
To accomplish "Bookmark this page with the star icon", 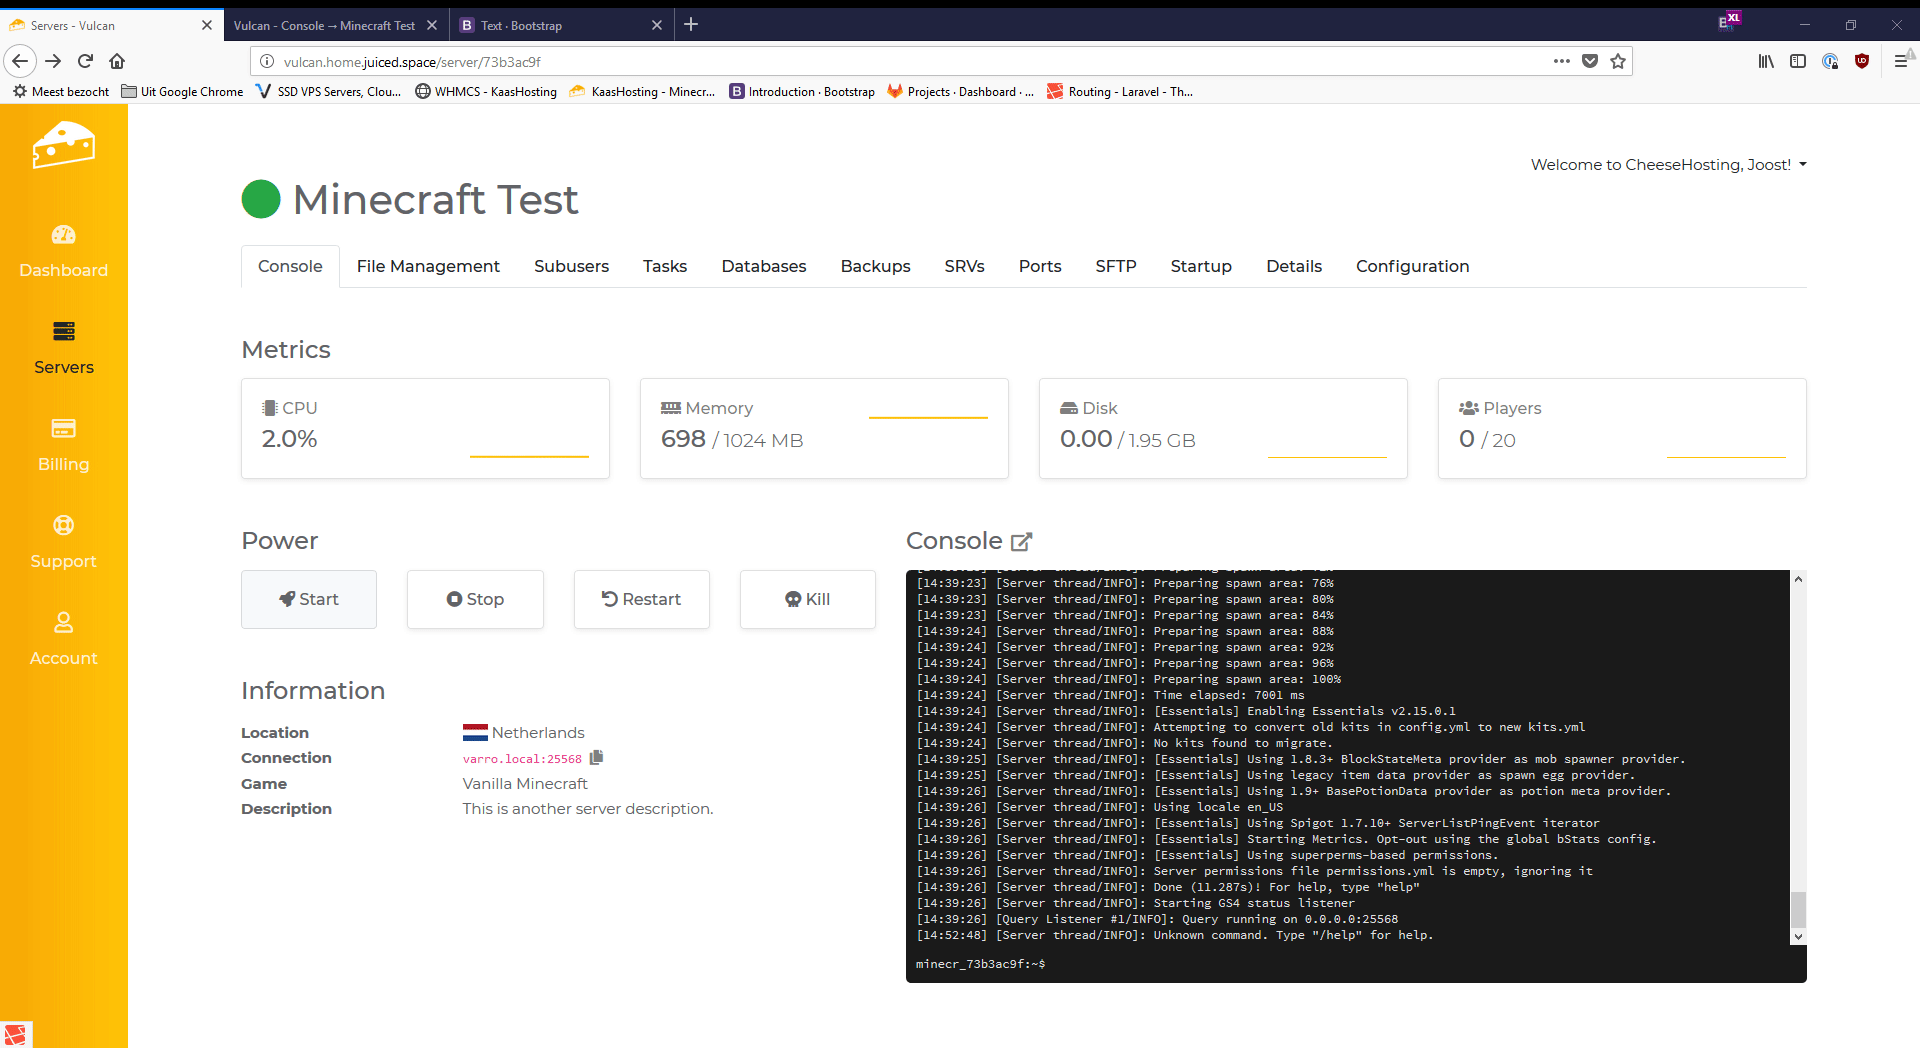I will point(1618,61).
